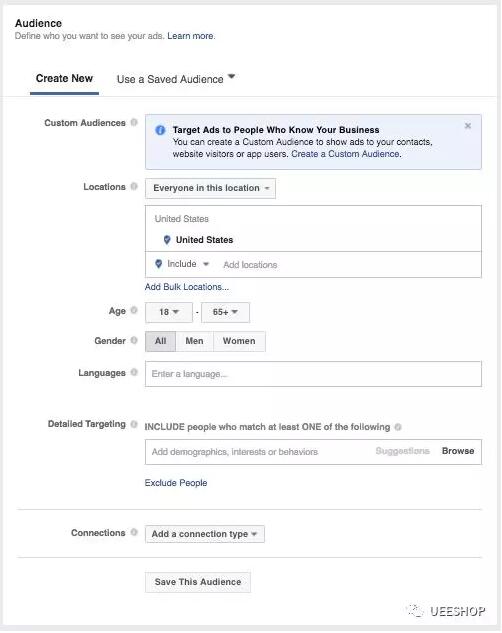Click info icon after 'ONE of the following'

[x=398, y=427]
